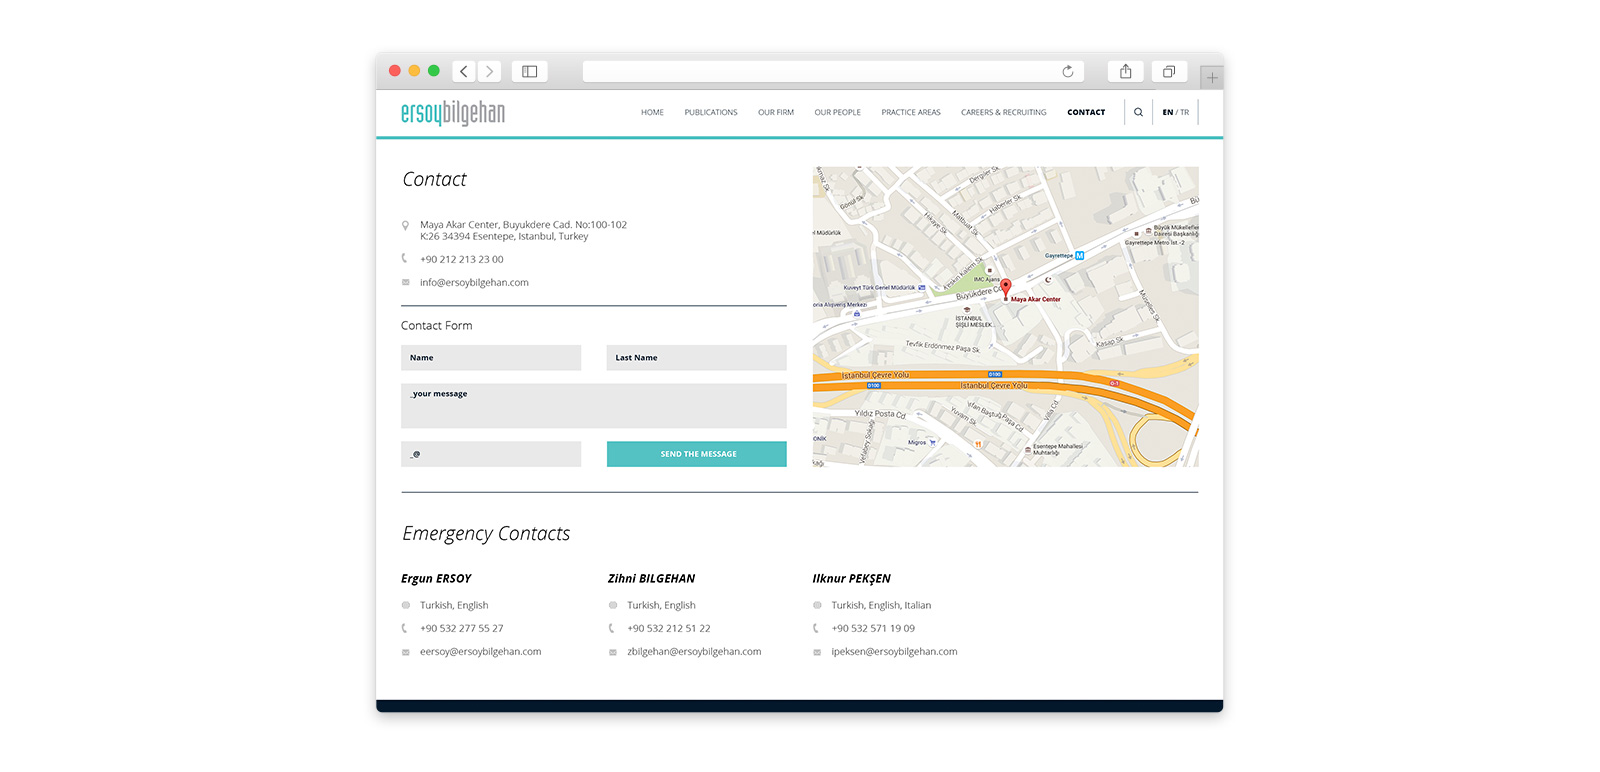Click the info@ersoybilgehan.com email link

click(474, 283)
